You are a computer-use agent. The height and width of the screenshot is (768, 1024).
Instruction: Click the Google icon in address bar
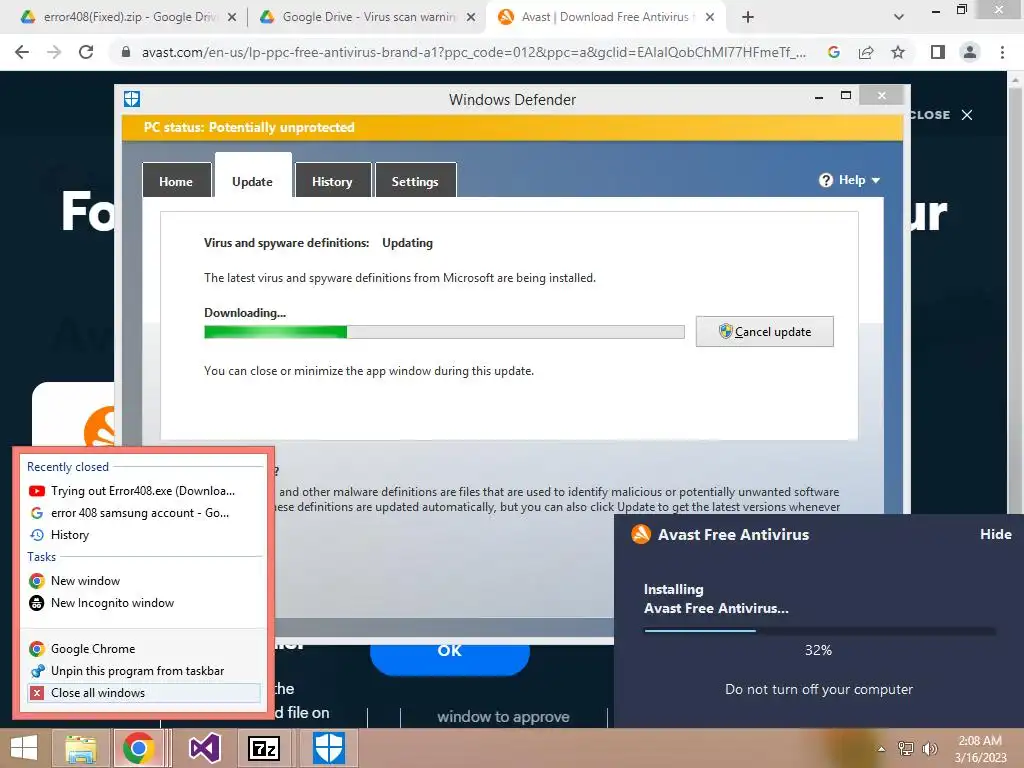[833, 52]
